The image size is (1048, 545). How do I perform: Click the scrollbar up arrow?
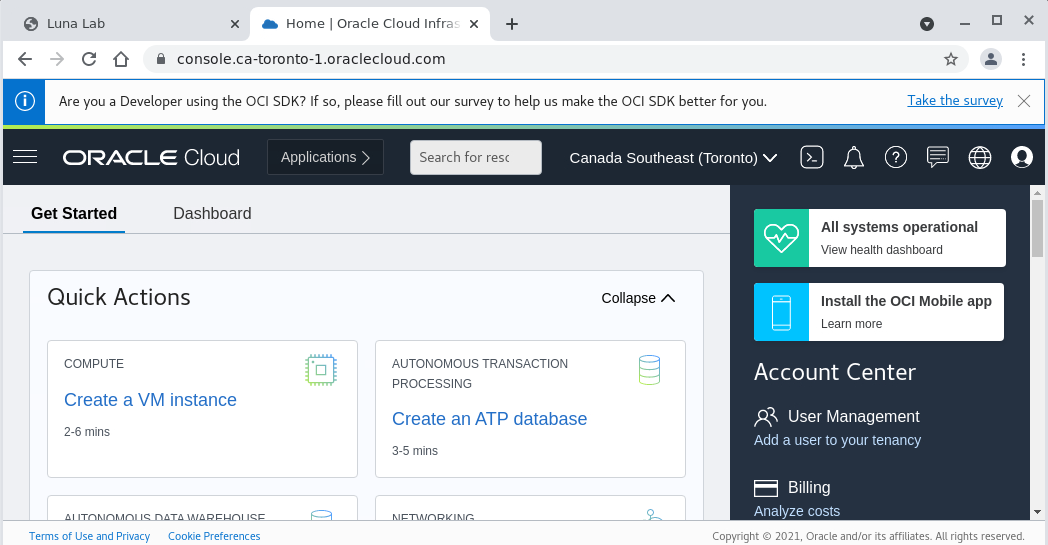(x=1037, y=193)
